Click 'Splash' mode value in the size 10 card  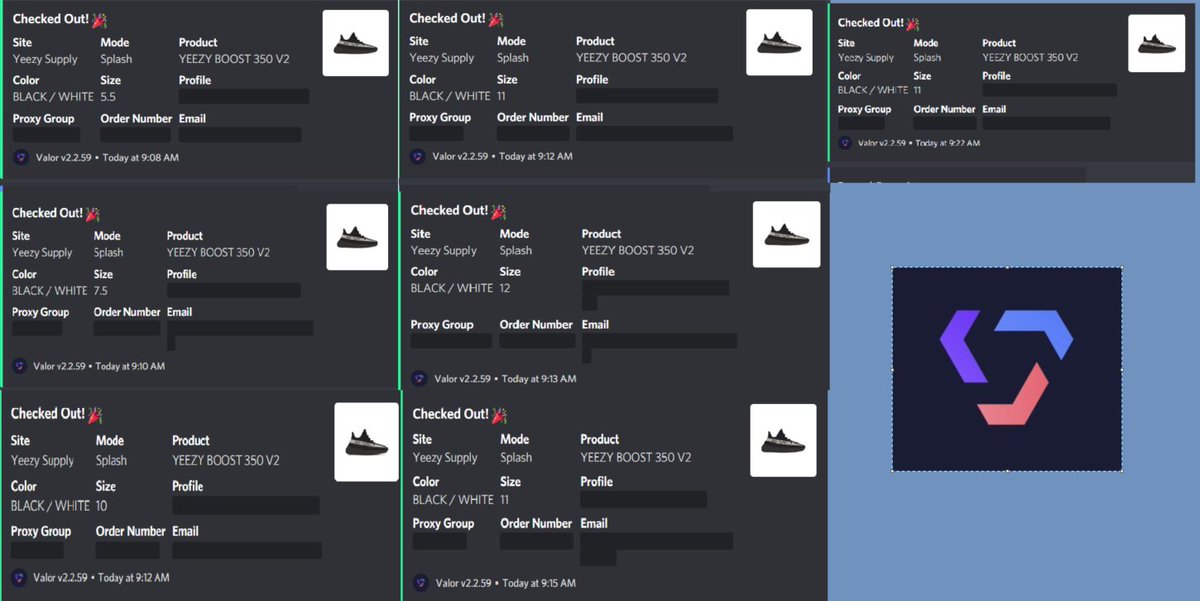(111, 461)
